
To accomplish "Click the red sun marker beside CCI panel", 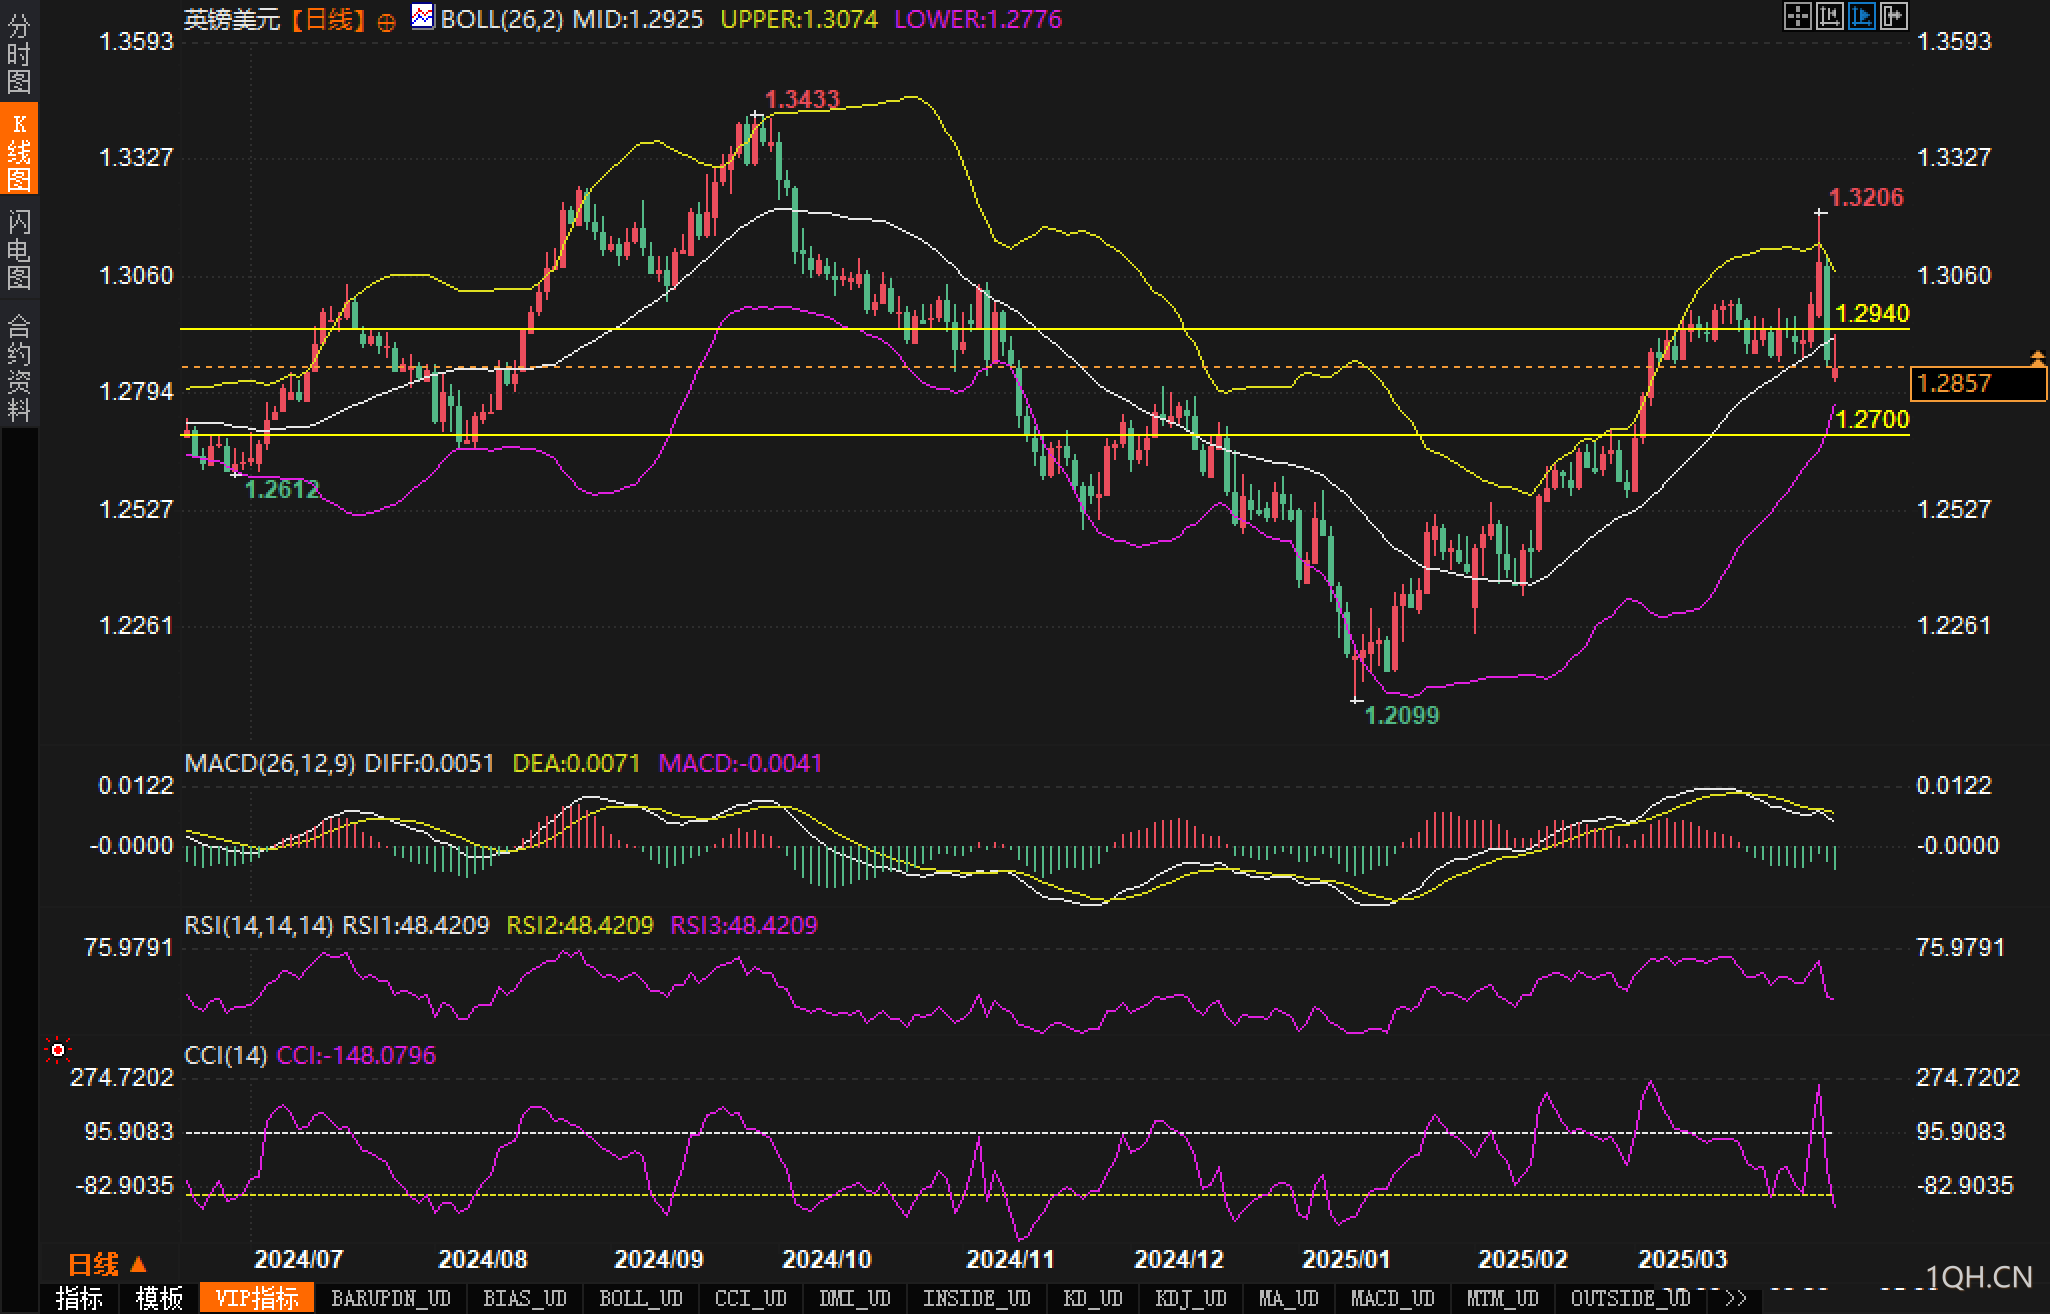I will (58, 1050).
